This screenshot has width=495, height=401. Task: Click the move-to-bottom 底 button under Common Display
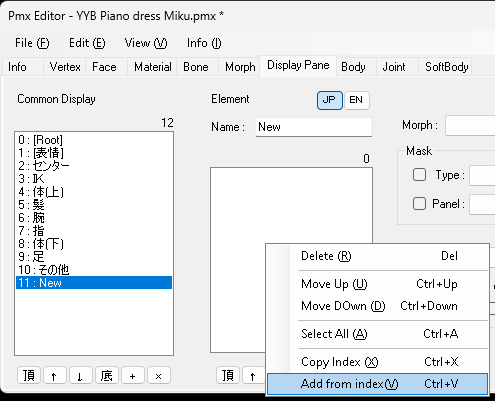click(107, 376)
